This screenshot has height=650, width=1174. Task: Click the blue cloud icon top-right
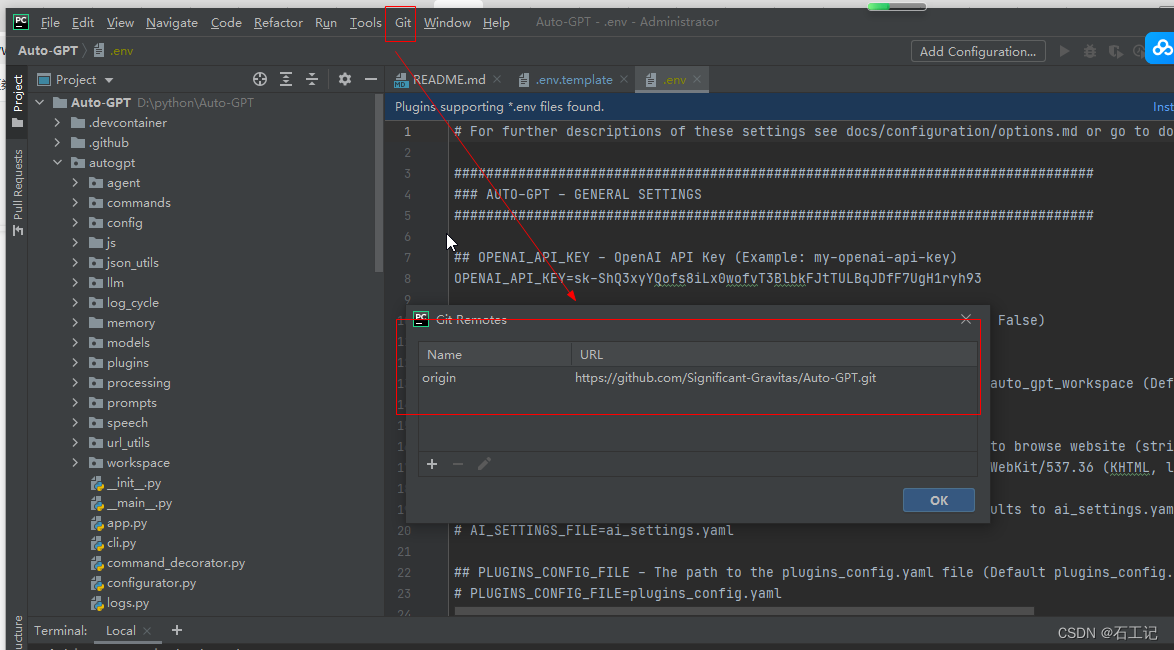tap(1161, 48)
